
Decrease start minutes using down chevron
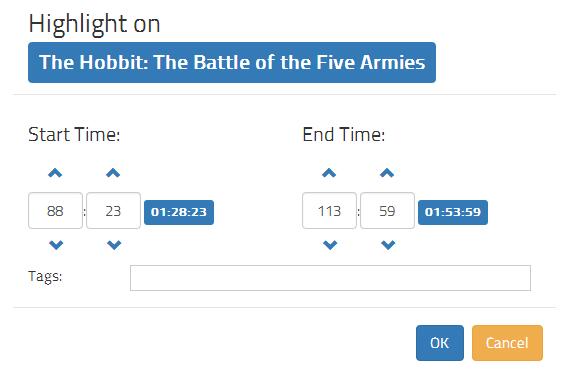tap(56, 245)
